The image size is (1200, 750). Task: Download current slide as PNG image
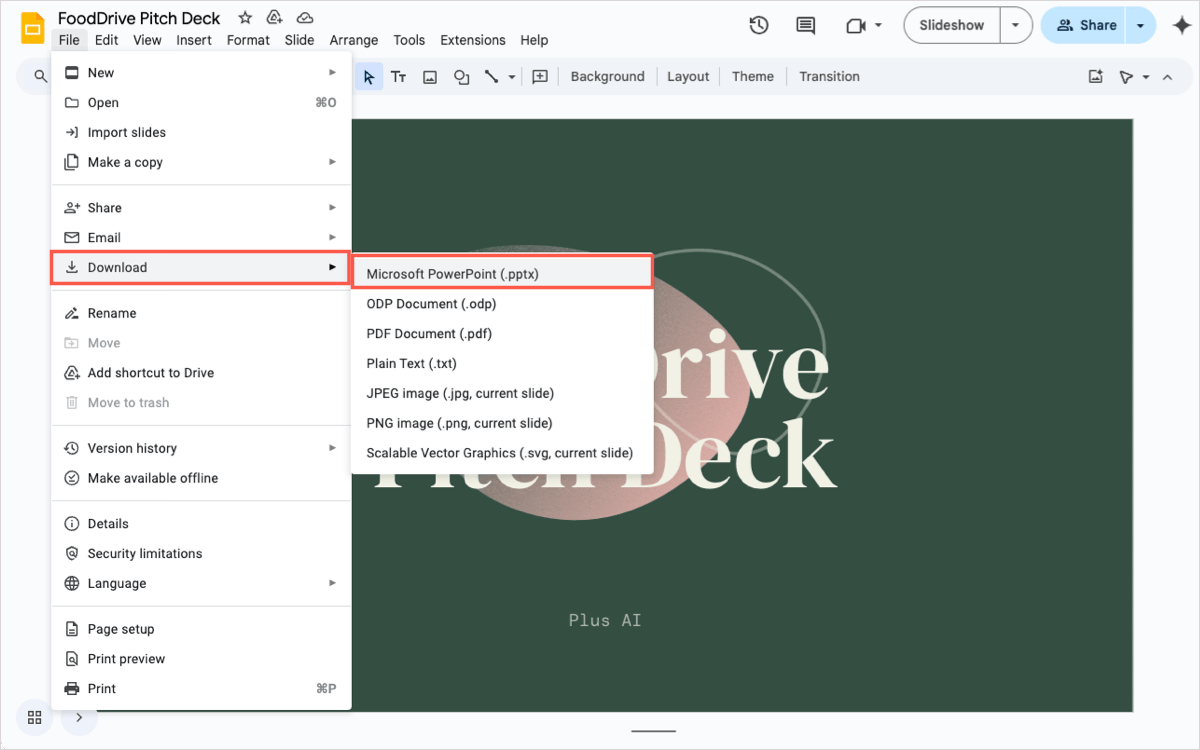502,423
